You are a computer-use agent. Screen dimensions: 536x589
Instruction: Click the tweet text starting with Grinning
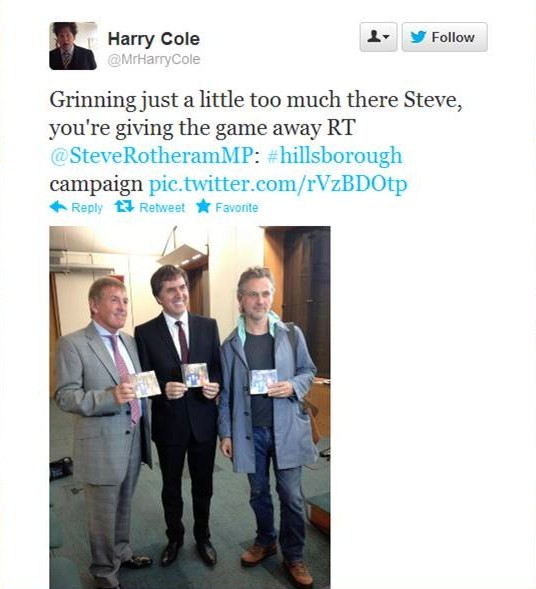(256, 142)
